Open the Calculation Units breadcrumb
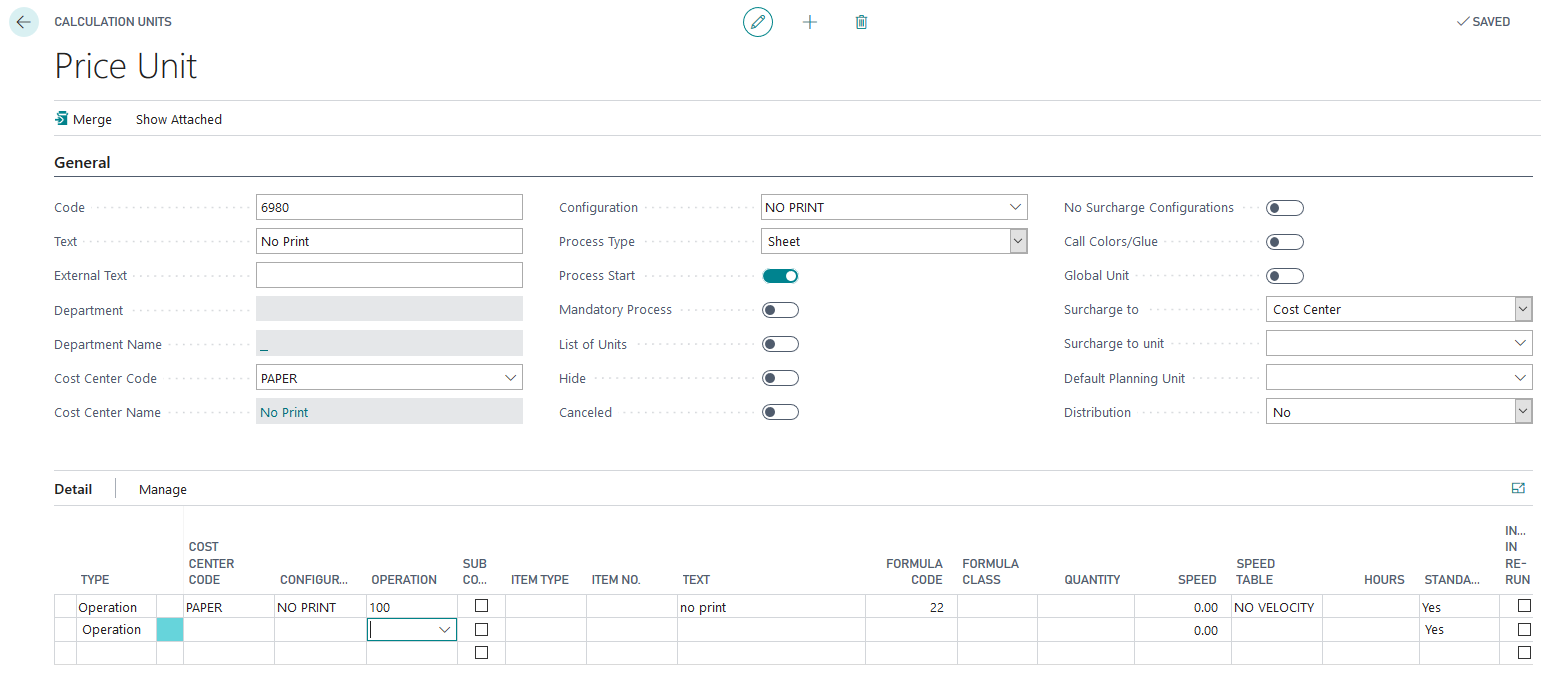The height and width of the screenshot is (677, 1541). tap(113, 22)
